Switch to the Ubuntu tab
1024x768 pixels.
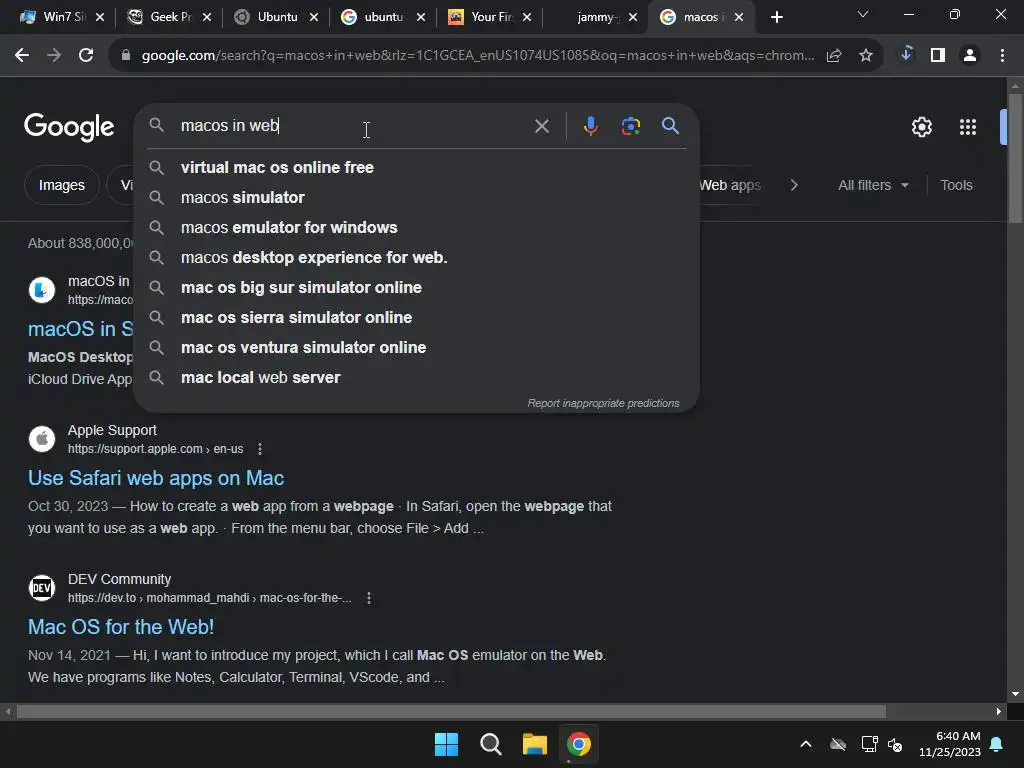[267, 17]
